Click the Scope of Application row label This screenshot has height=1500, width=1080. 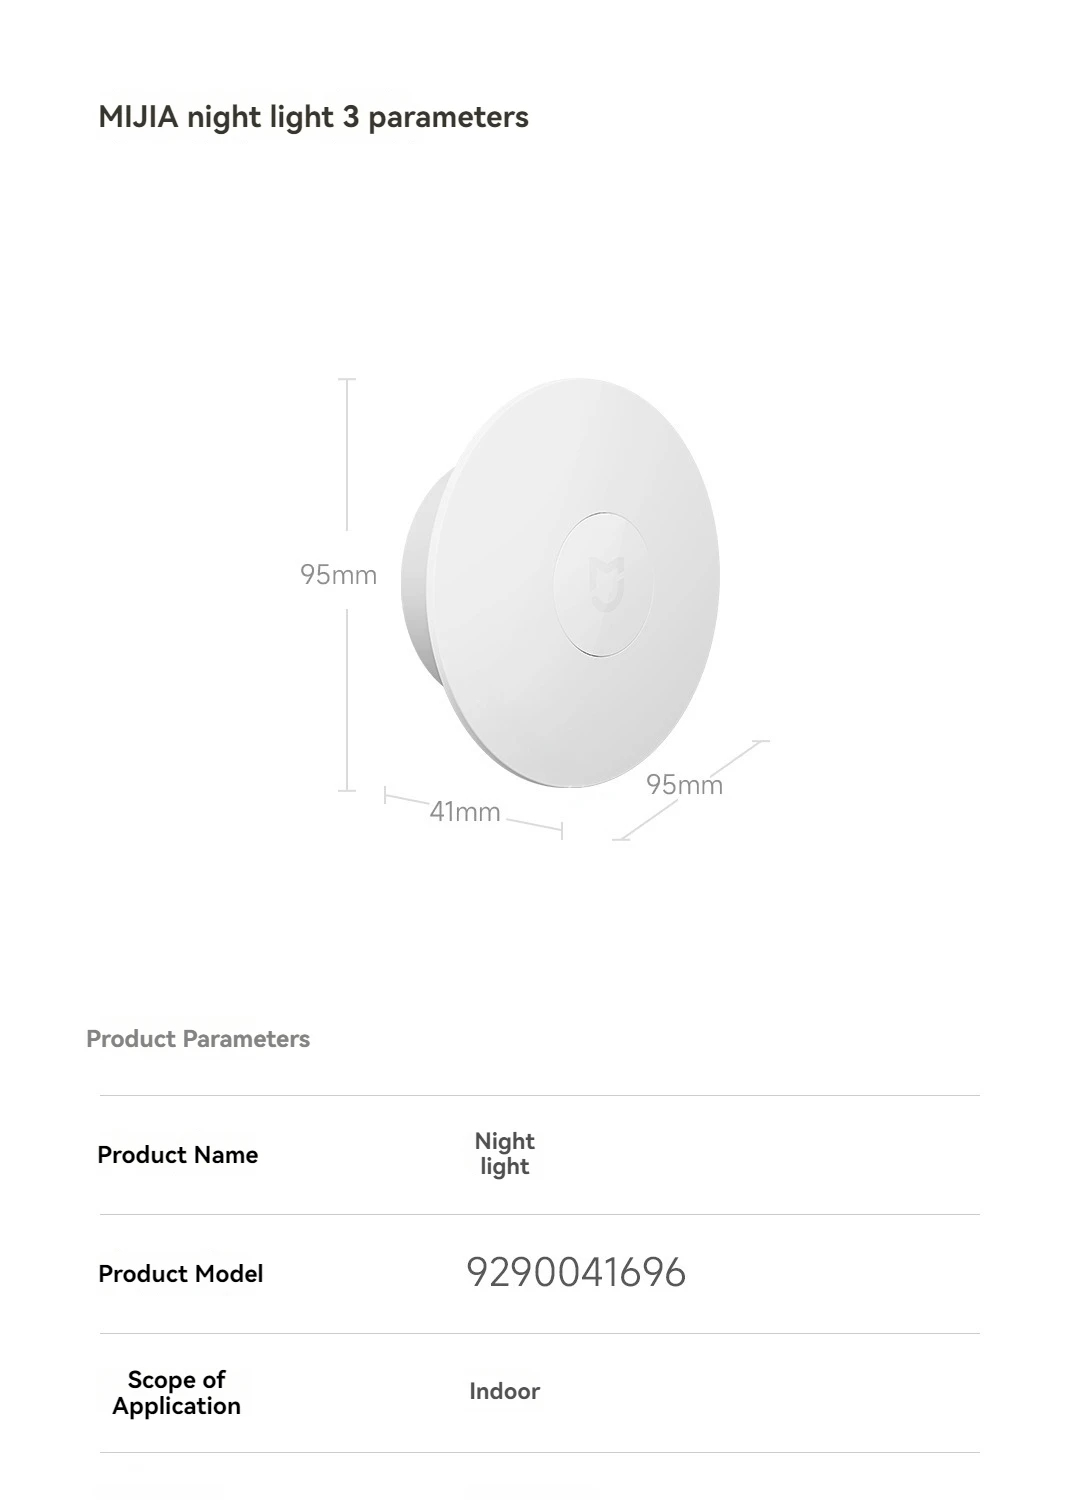177,1393
